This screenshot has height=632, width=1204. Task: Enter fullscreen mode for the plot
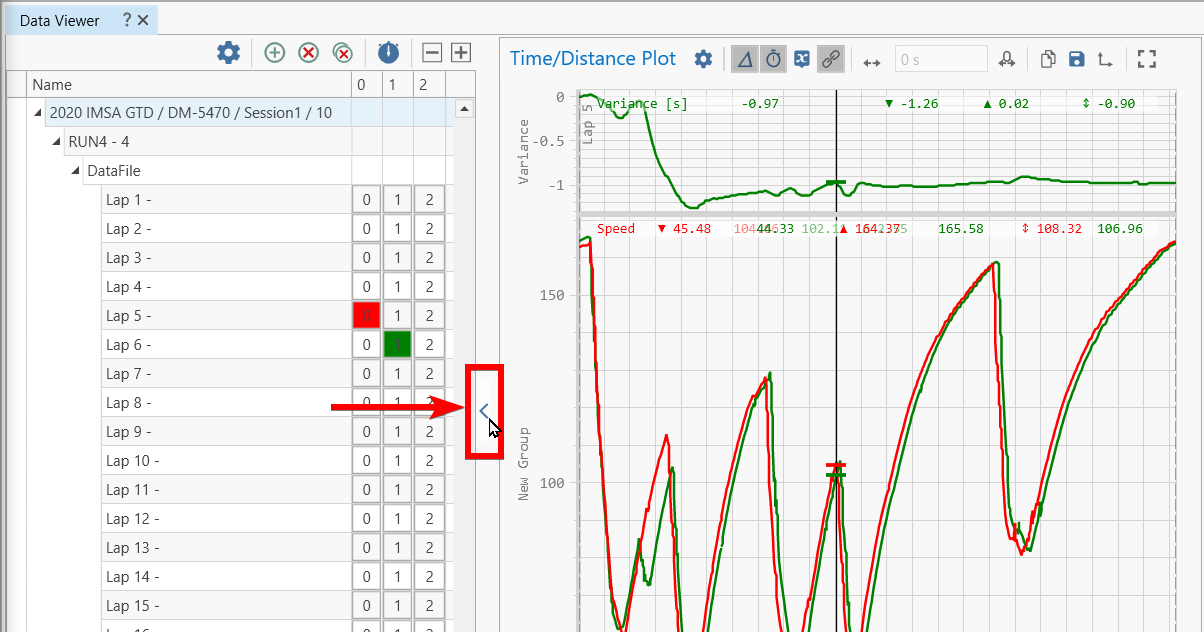tap(1146, 60)
